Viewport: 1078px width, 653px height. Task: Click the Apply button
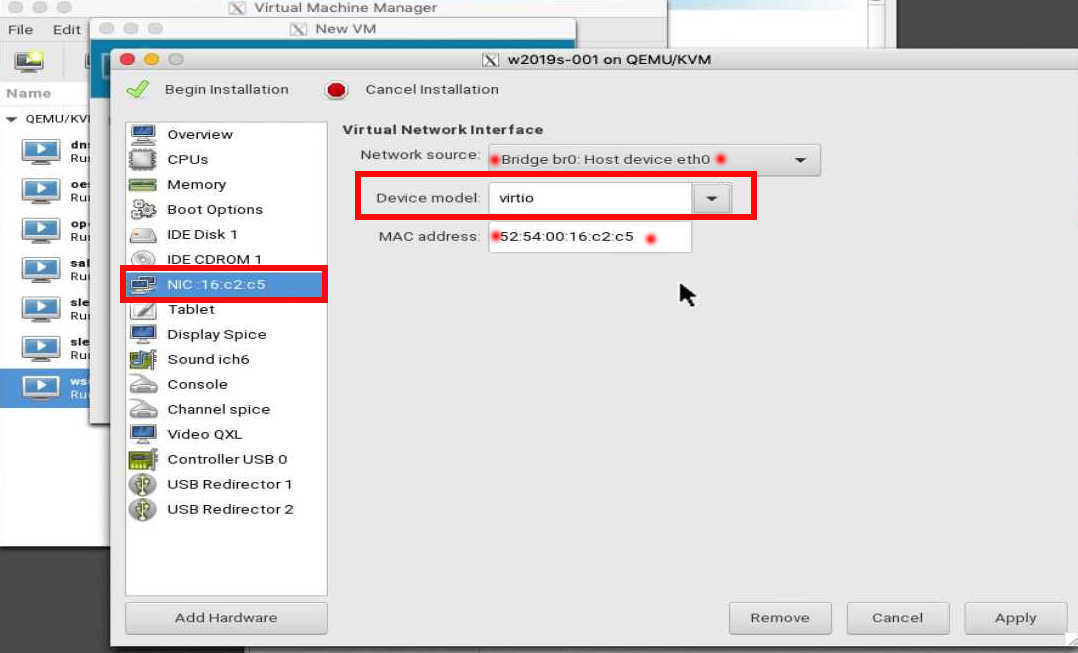click(1015, 618)
